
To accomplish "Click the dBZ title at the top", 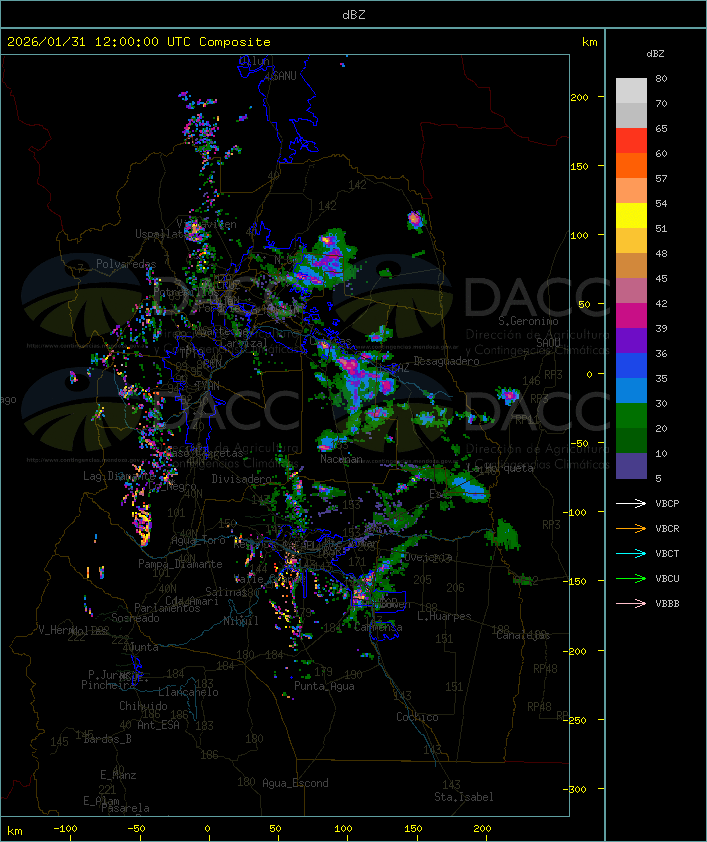I will coord(353,14).
